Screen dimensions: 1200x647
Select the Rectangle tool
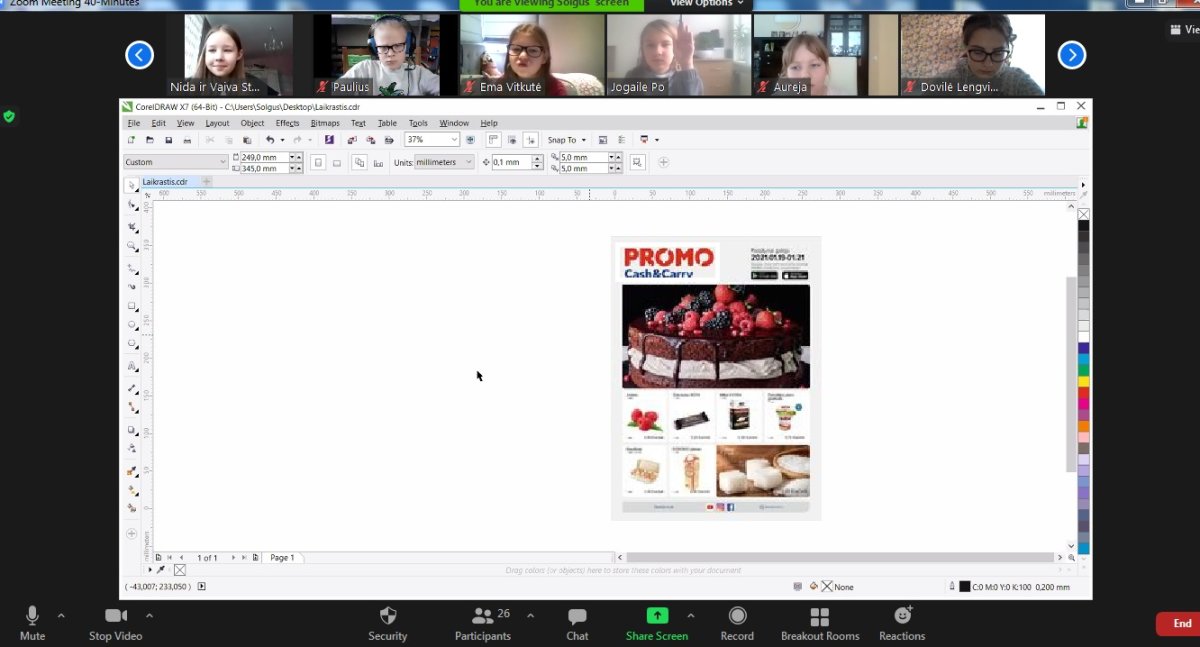132,306
